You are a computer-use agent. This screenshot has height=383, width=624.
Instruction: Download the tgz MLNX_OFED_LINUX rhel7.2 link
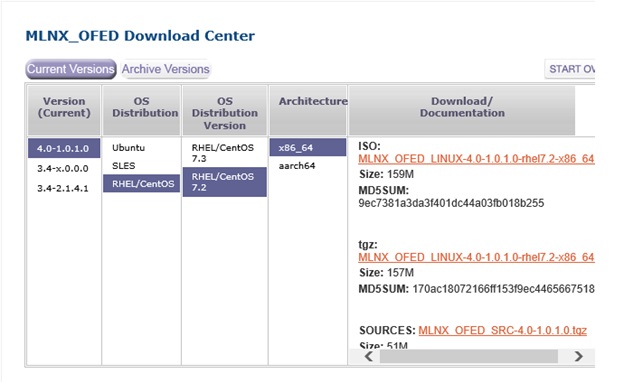[x=476, y=257]
